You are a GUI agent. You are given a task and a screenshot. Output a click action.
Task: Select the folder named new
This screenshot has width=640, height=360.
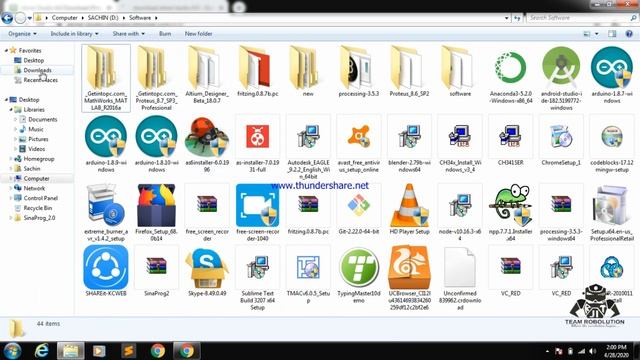[308, 71]
